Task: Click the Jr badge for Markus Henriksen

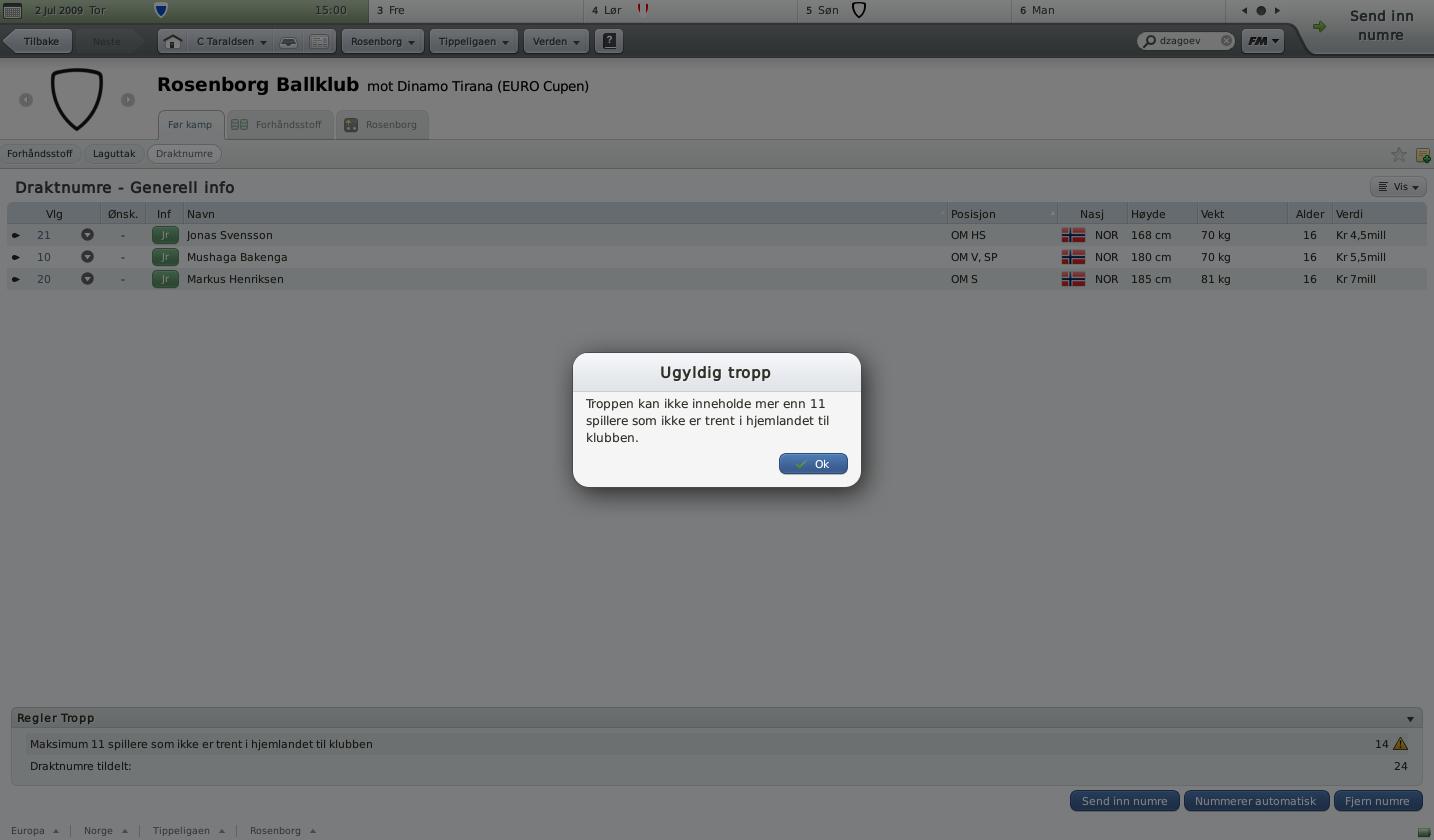Action: (165, 279)
